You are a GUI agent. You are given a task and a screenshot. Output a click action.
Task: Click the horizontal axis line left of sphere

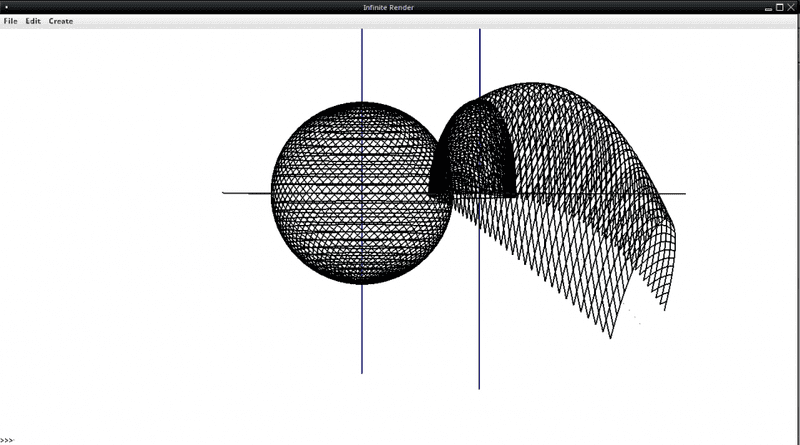pos(245,193)
